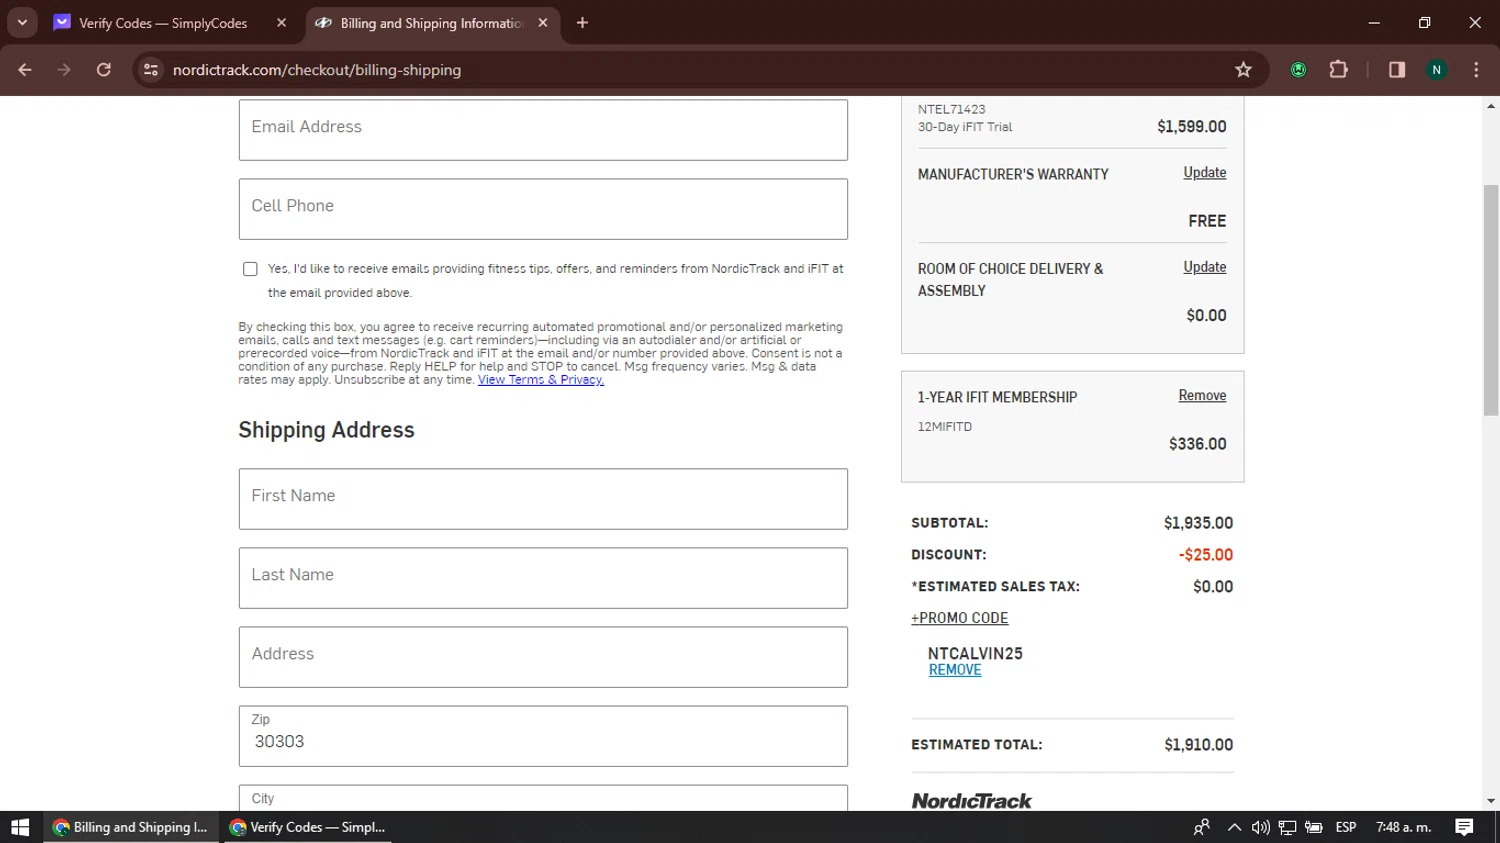This screenshot has width=1500, height=843.
Task: Click the NordicTrack logo in order summary
Action: [971, 800]
